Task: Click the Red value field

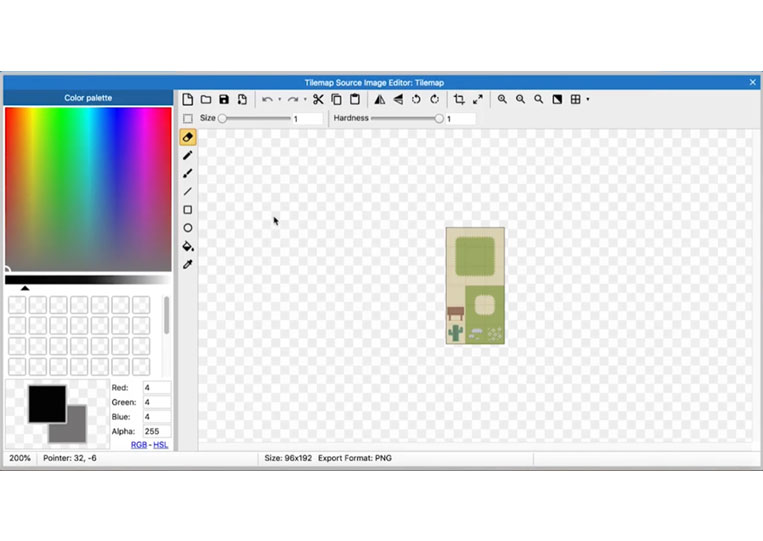Action: tap(157, 388)
